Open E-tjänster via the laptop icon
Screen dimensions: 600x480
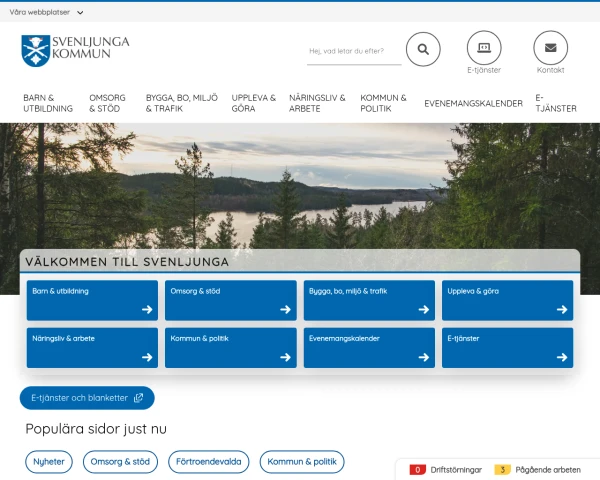pos(484,48)
